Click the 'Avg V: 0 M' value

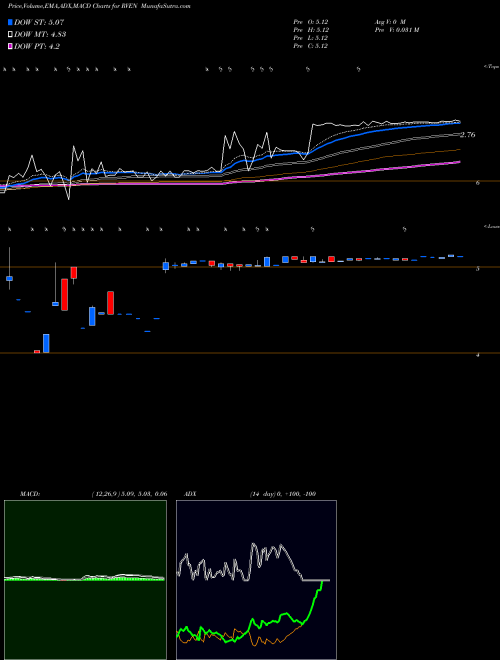tap(390, 22)
